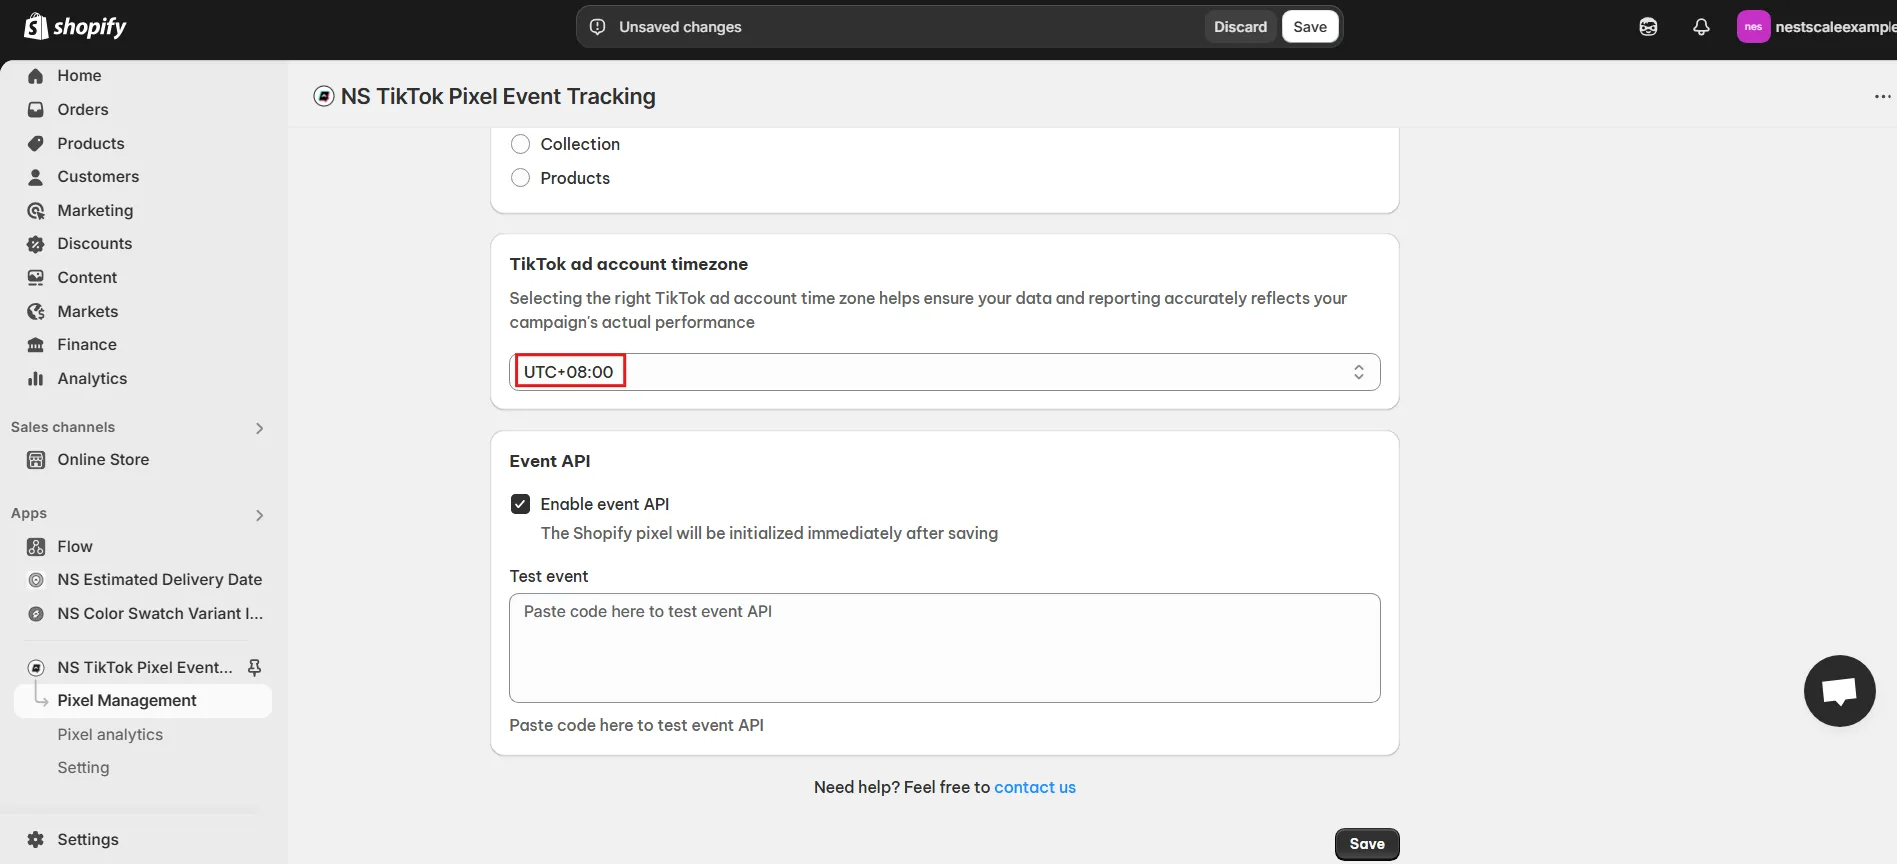Image resolution: width=1897 pixels, height=864 pixels.
Task: Click the Orders inbox icon
Action: 36,110
